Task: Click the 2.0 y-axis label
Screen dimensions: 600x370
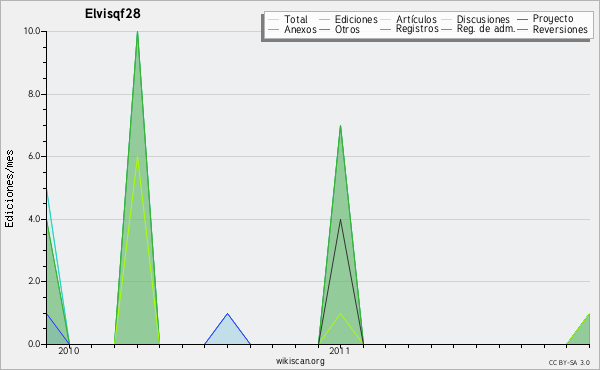Action: coord(34,281)
